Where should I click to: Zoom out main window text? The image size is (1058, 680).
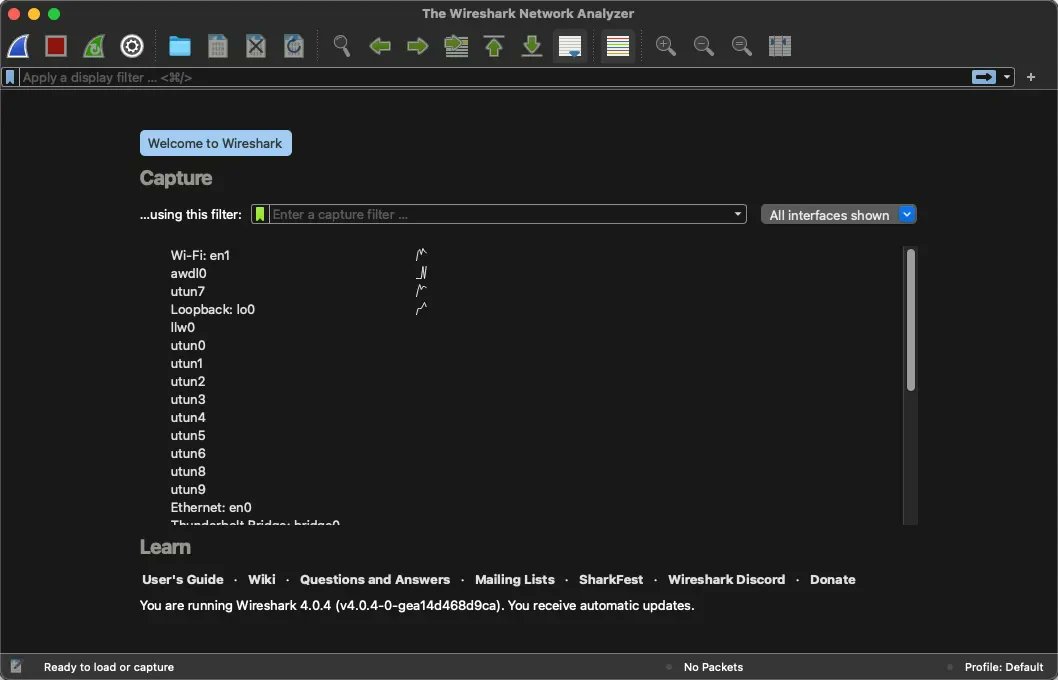click(704, 46)
